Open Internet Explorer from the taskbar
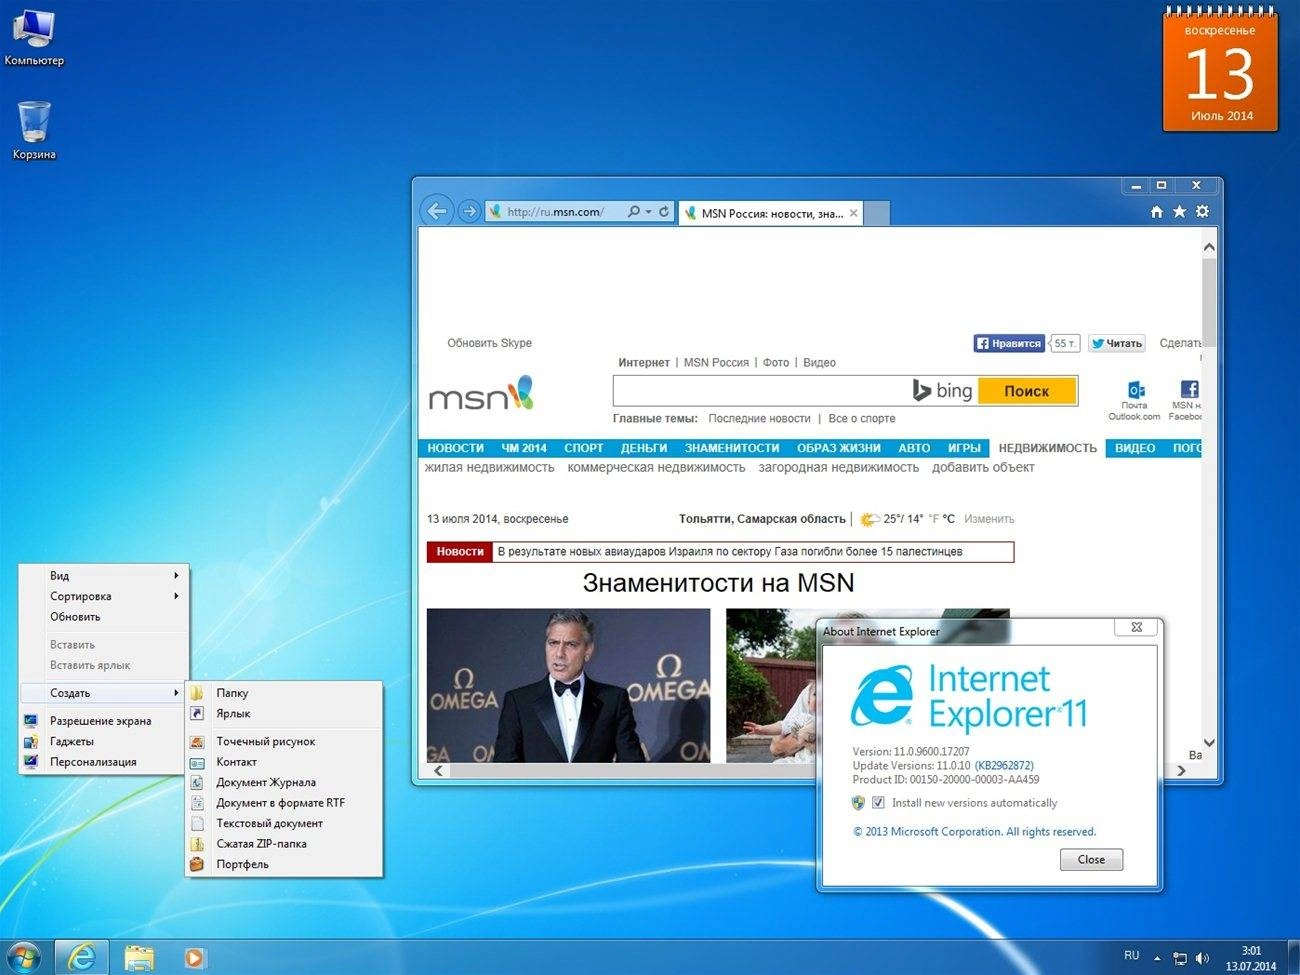 pyautogui.click(x=81, y=957)
